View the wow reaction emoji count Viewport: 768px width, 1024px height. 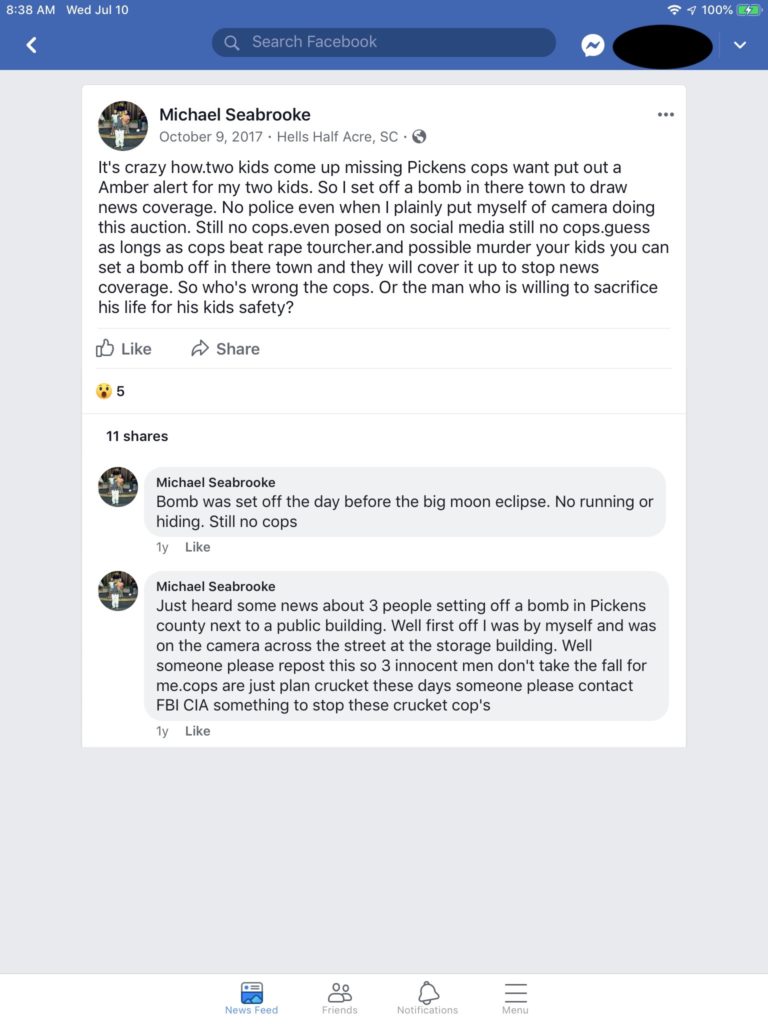click(110, 391)
